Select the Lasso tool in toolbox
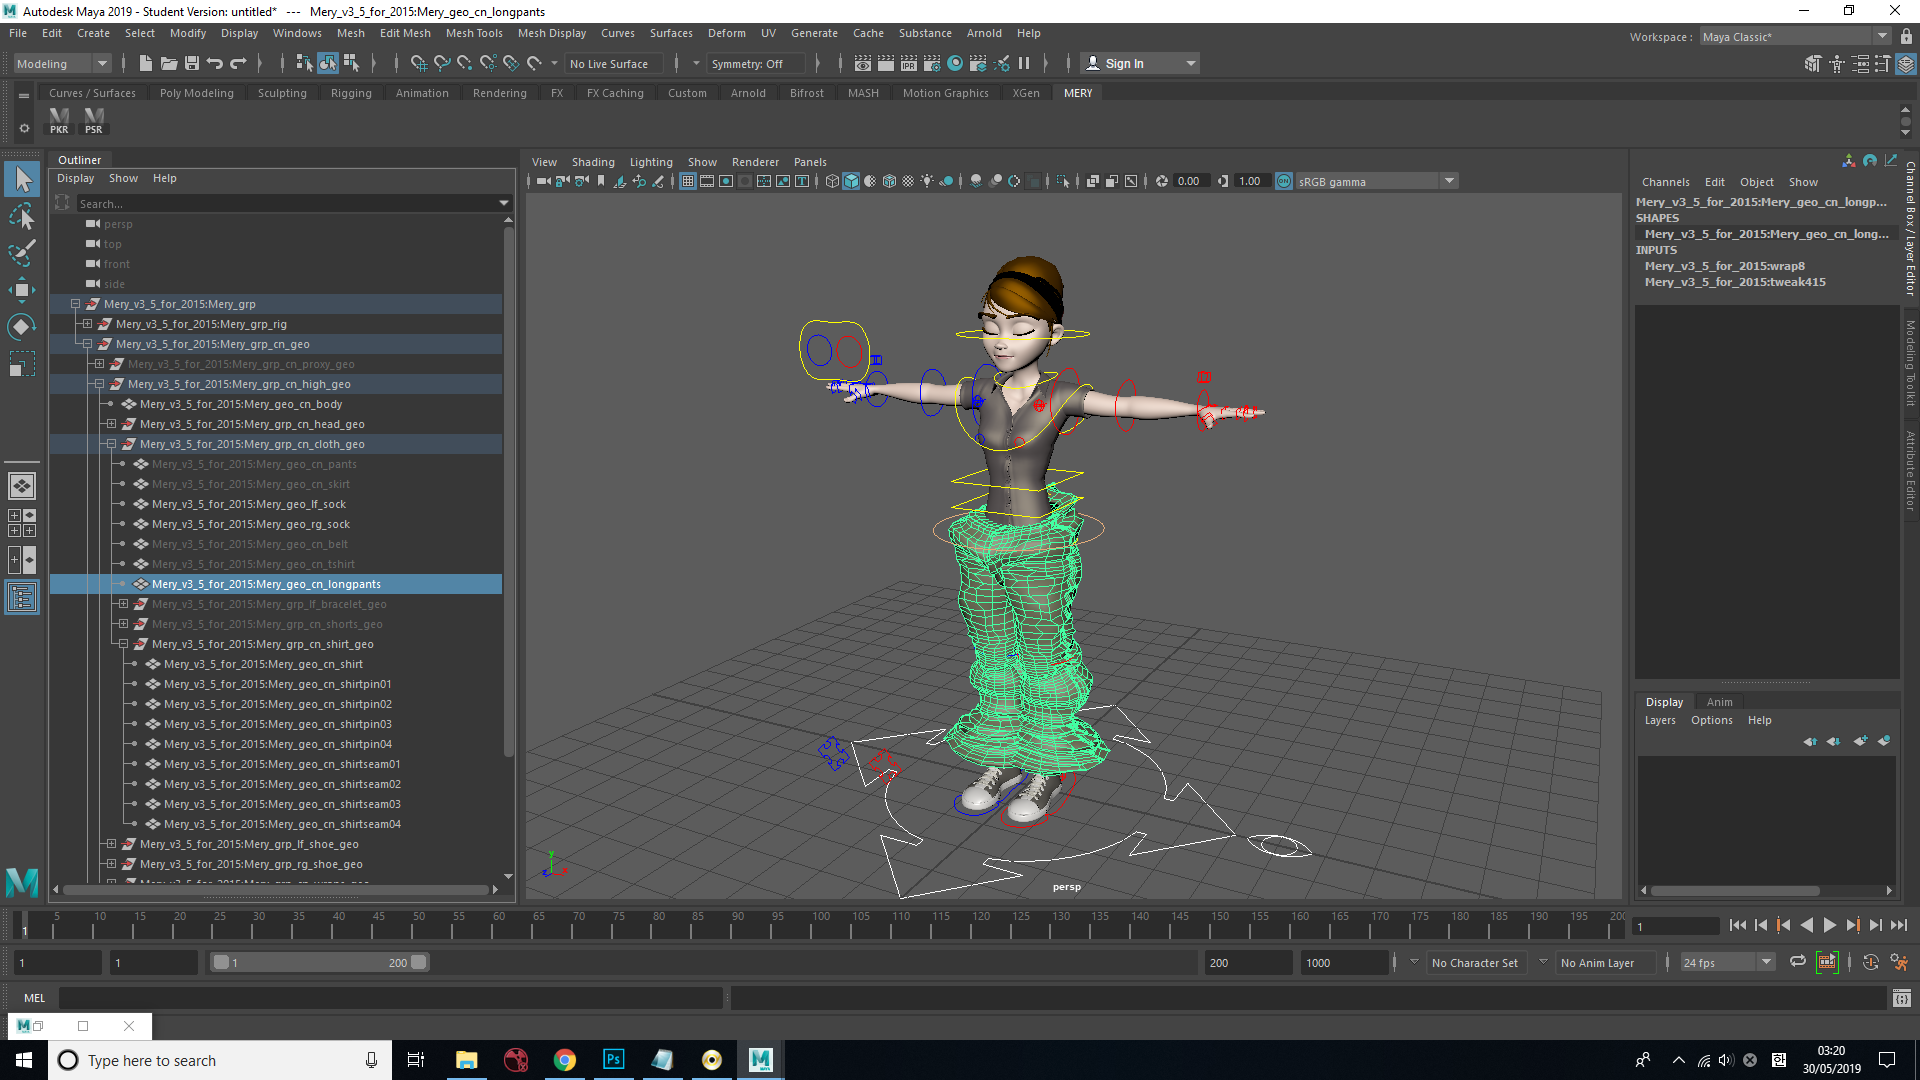 tap(22, 216)
